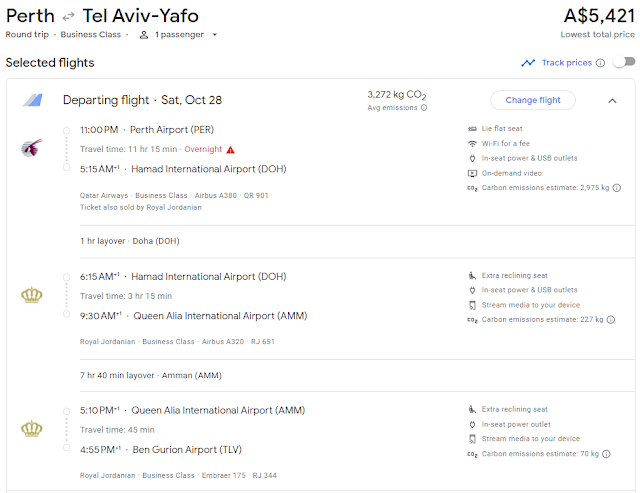The width and height of the screenshot is (640, 493).
Task: Click the overnight warning triangle icon
Action: point(231,150)
